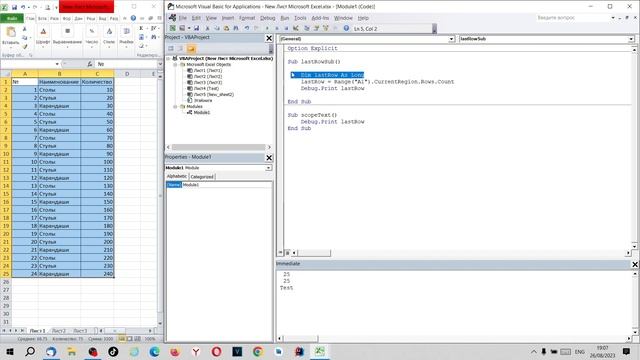Click Break pause icon in VBA toolbar
Image resolution: width=640 pixels, height=360 pixels.
[x=277, y=28]
